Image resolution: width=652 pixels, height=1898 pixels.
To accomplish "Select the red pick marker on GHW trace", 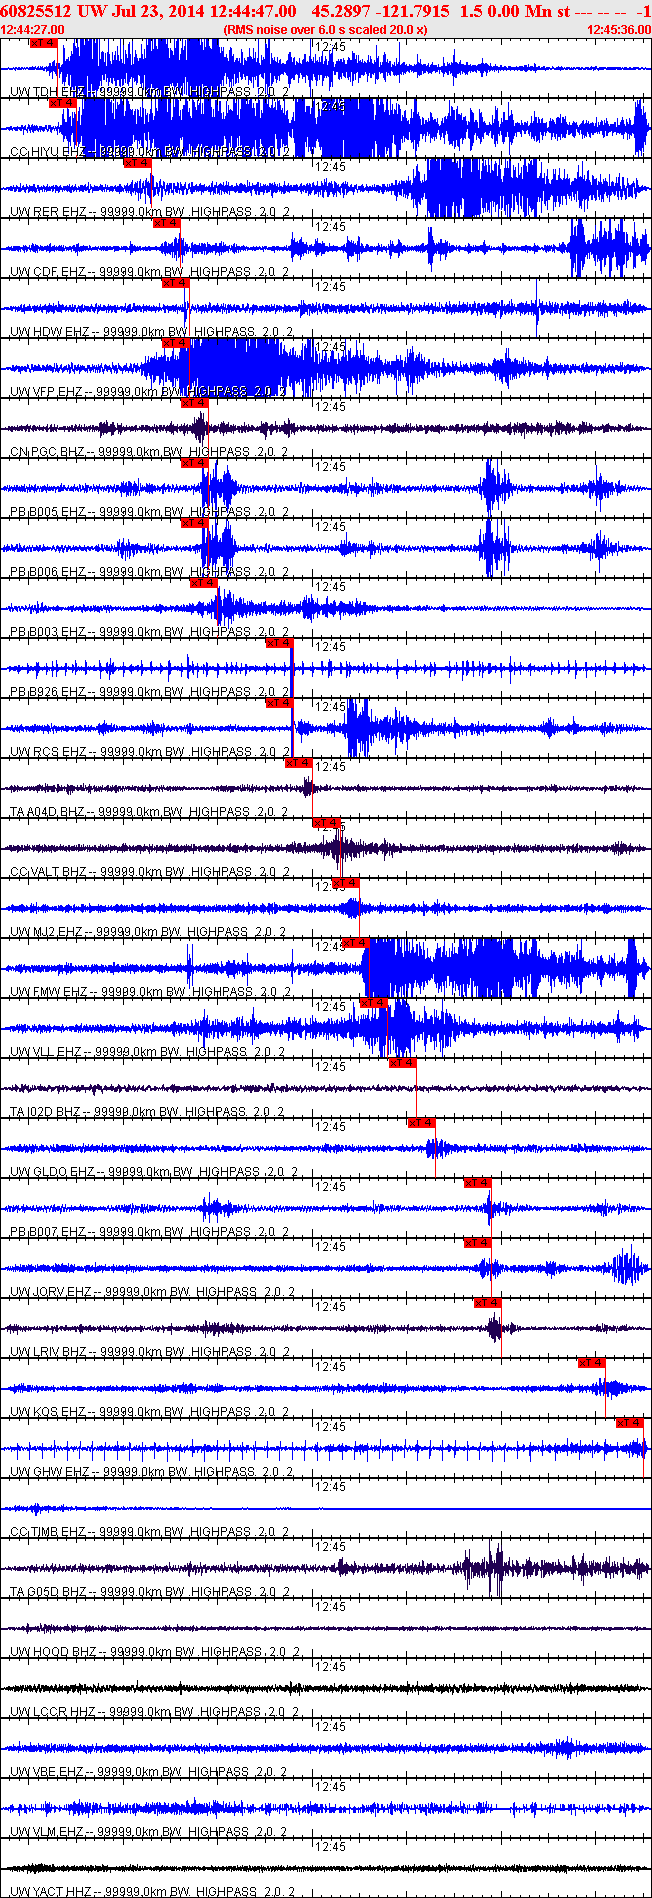I will click(x=630, y=1423).
